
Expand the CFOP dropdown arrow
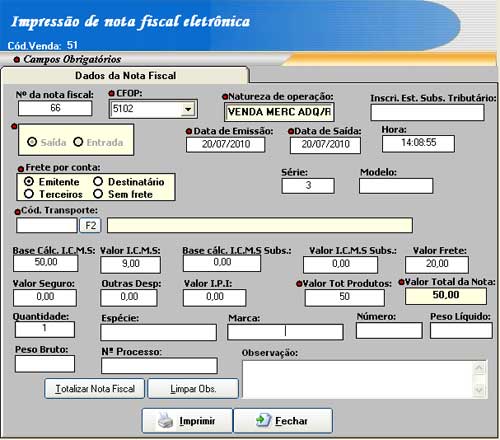(188, 109)
